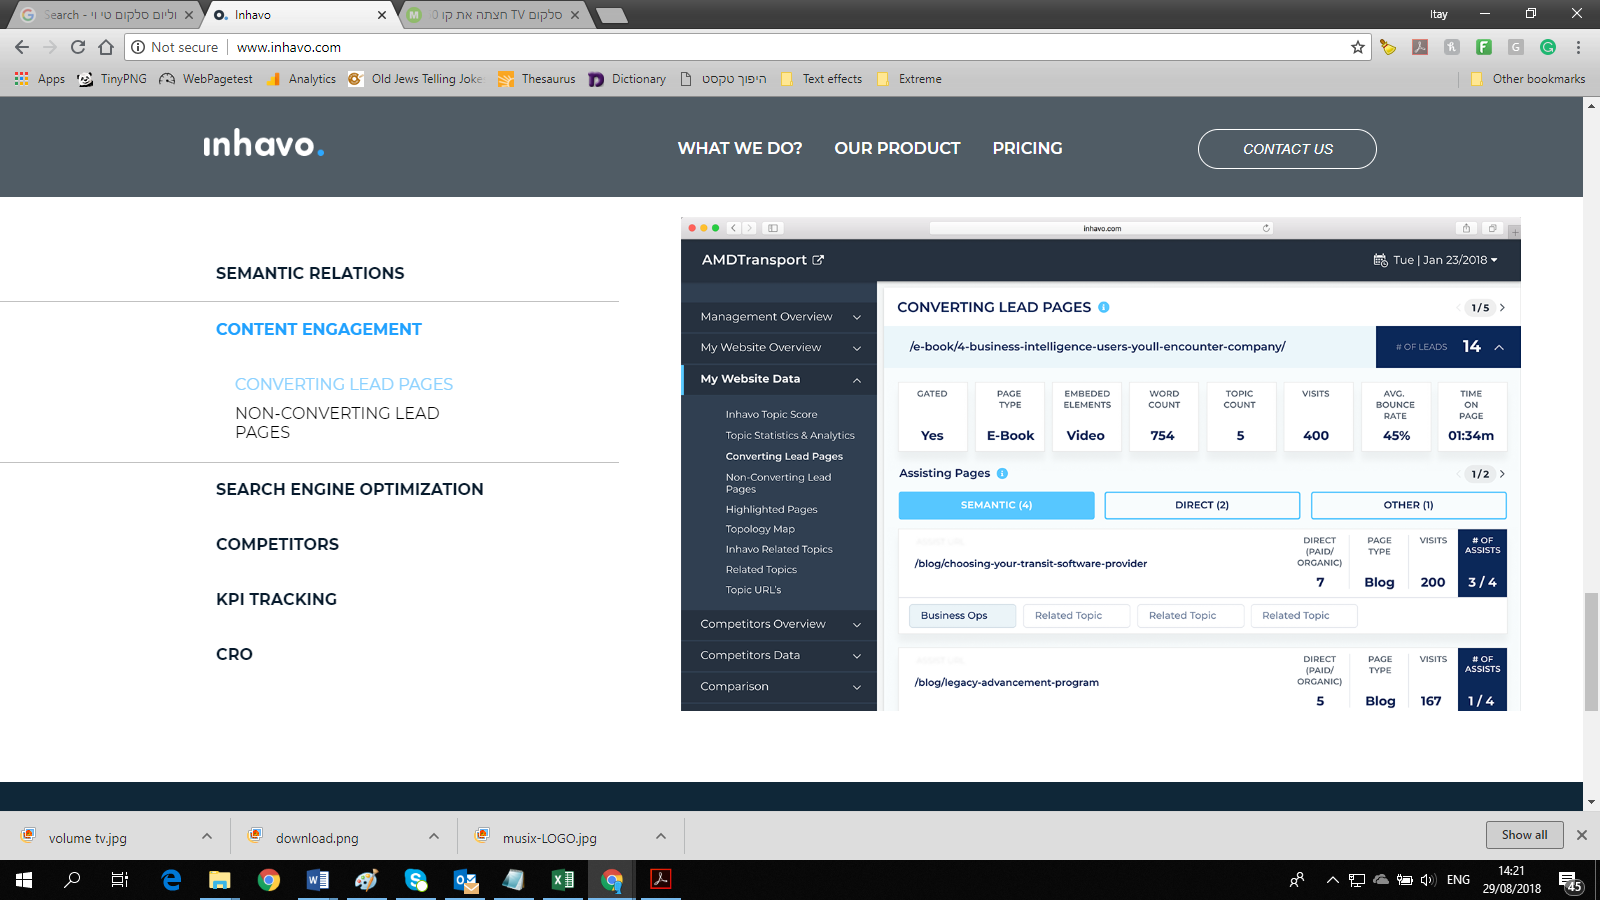
Task: Click the green F extension icon
Action: pyautogui.click(x=1484, y=47)
